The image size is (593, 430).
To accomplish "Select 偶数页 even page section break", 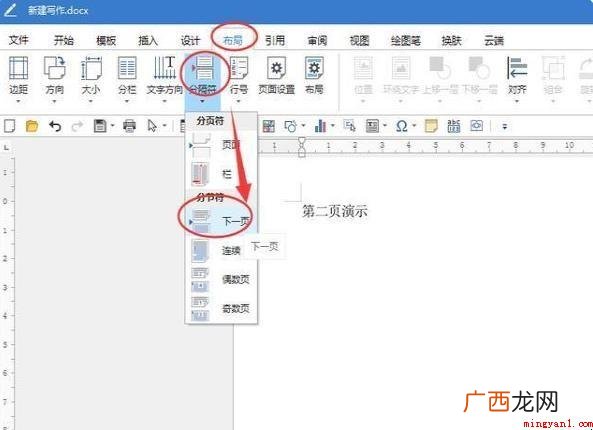I will [221, 280].
